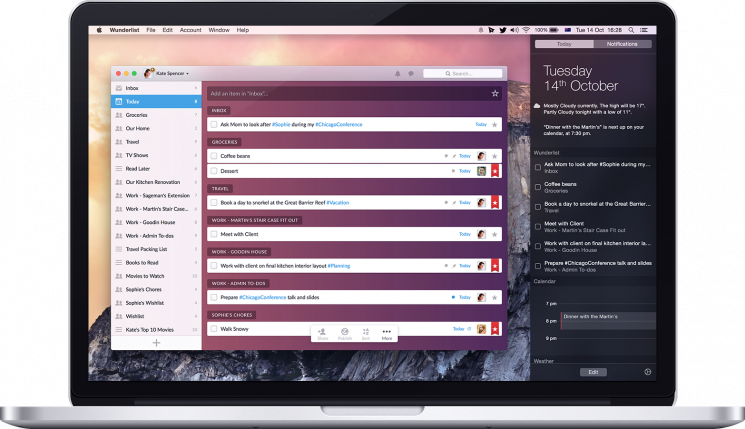Remove the red star ribbon on Dessert
Viewport: 745px width, 429px height.
495,171
